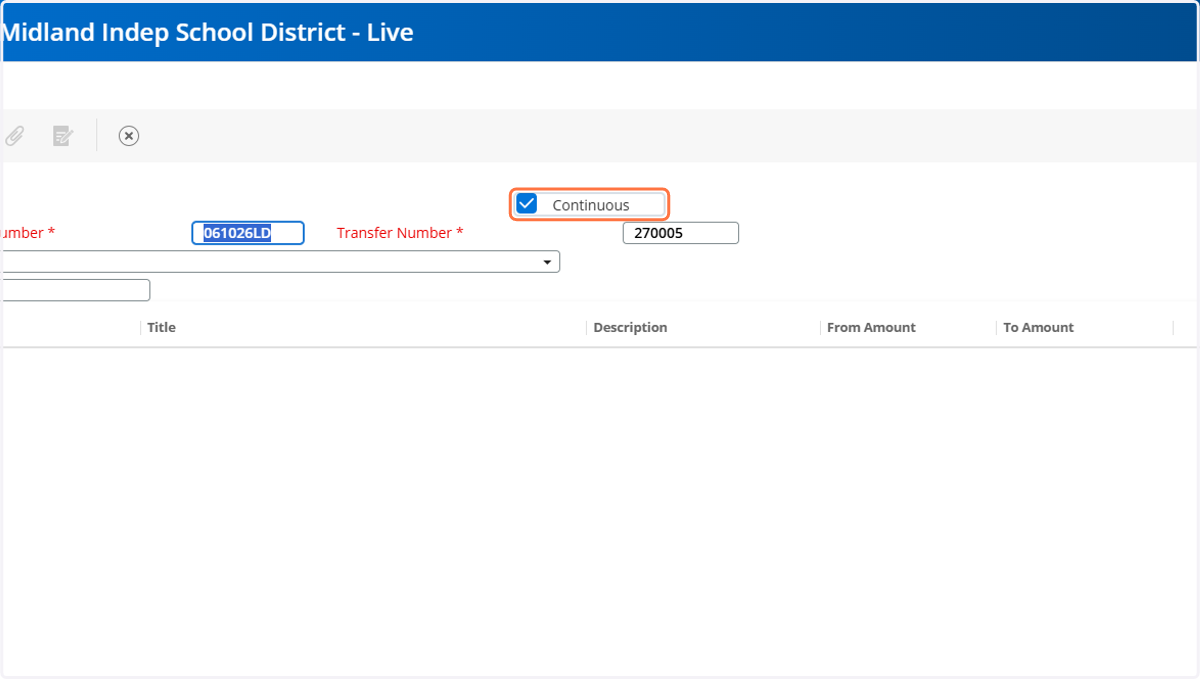Image resolution: width=1200 pixels, height=679 pixels.
Task: Open the wide dropdown arrow below Transfer Number
Action: pyautogui.click(x=547, y=262)
